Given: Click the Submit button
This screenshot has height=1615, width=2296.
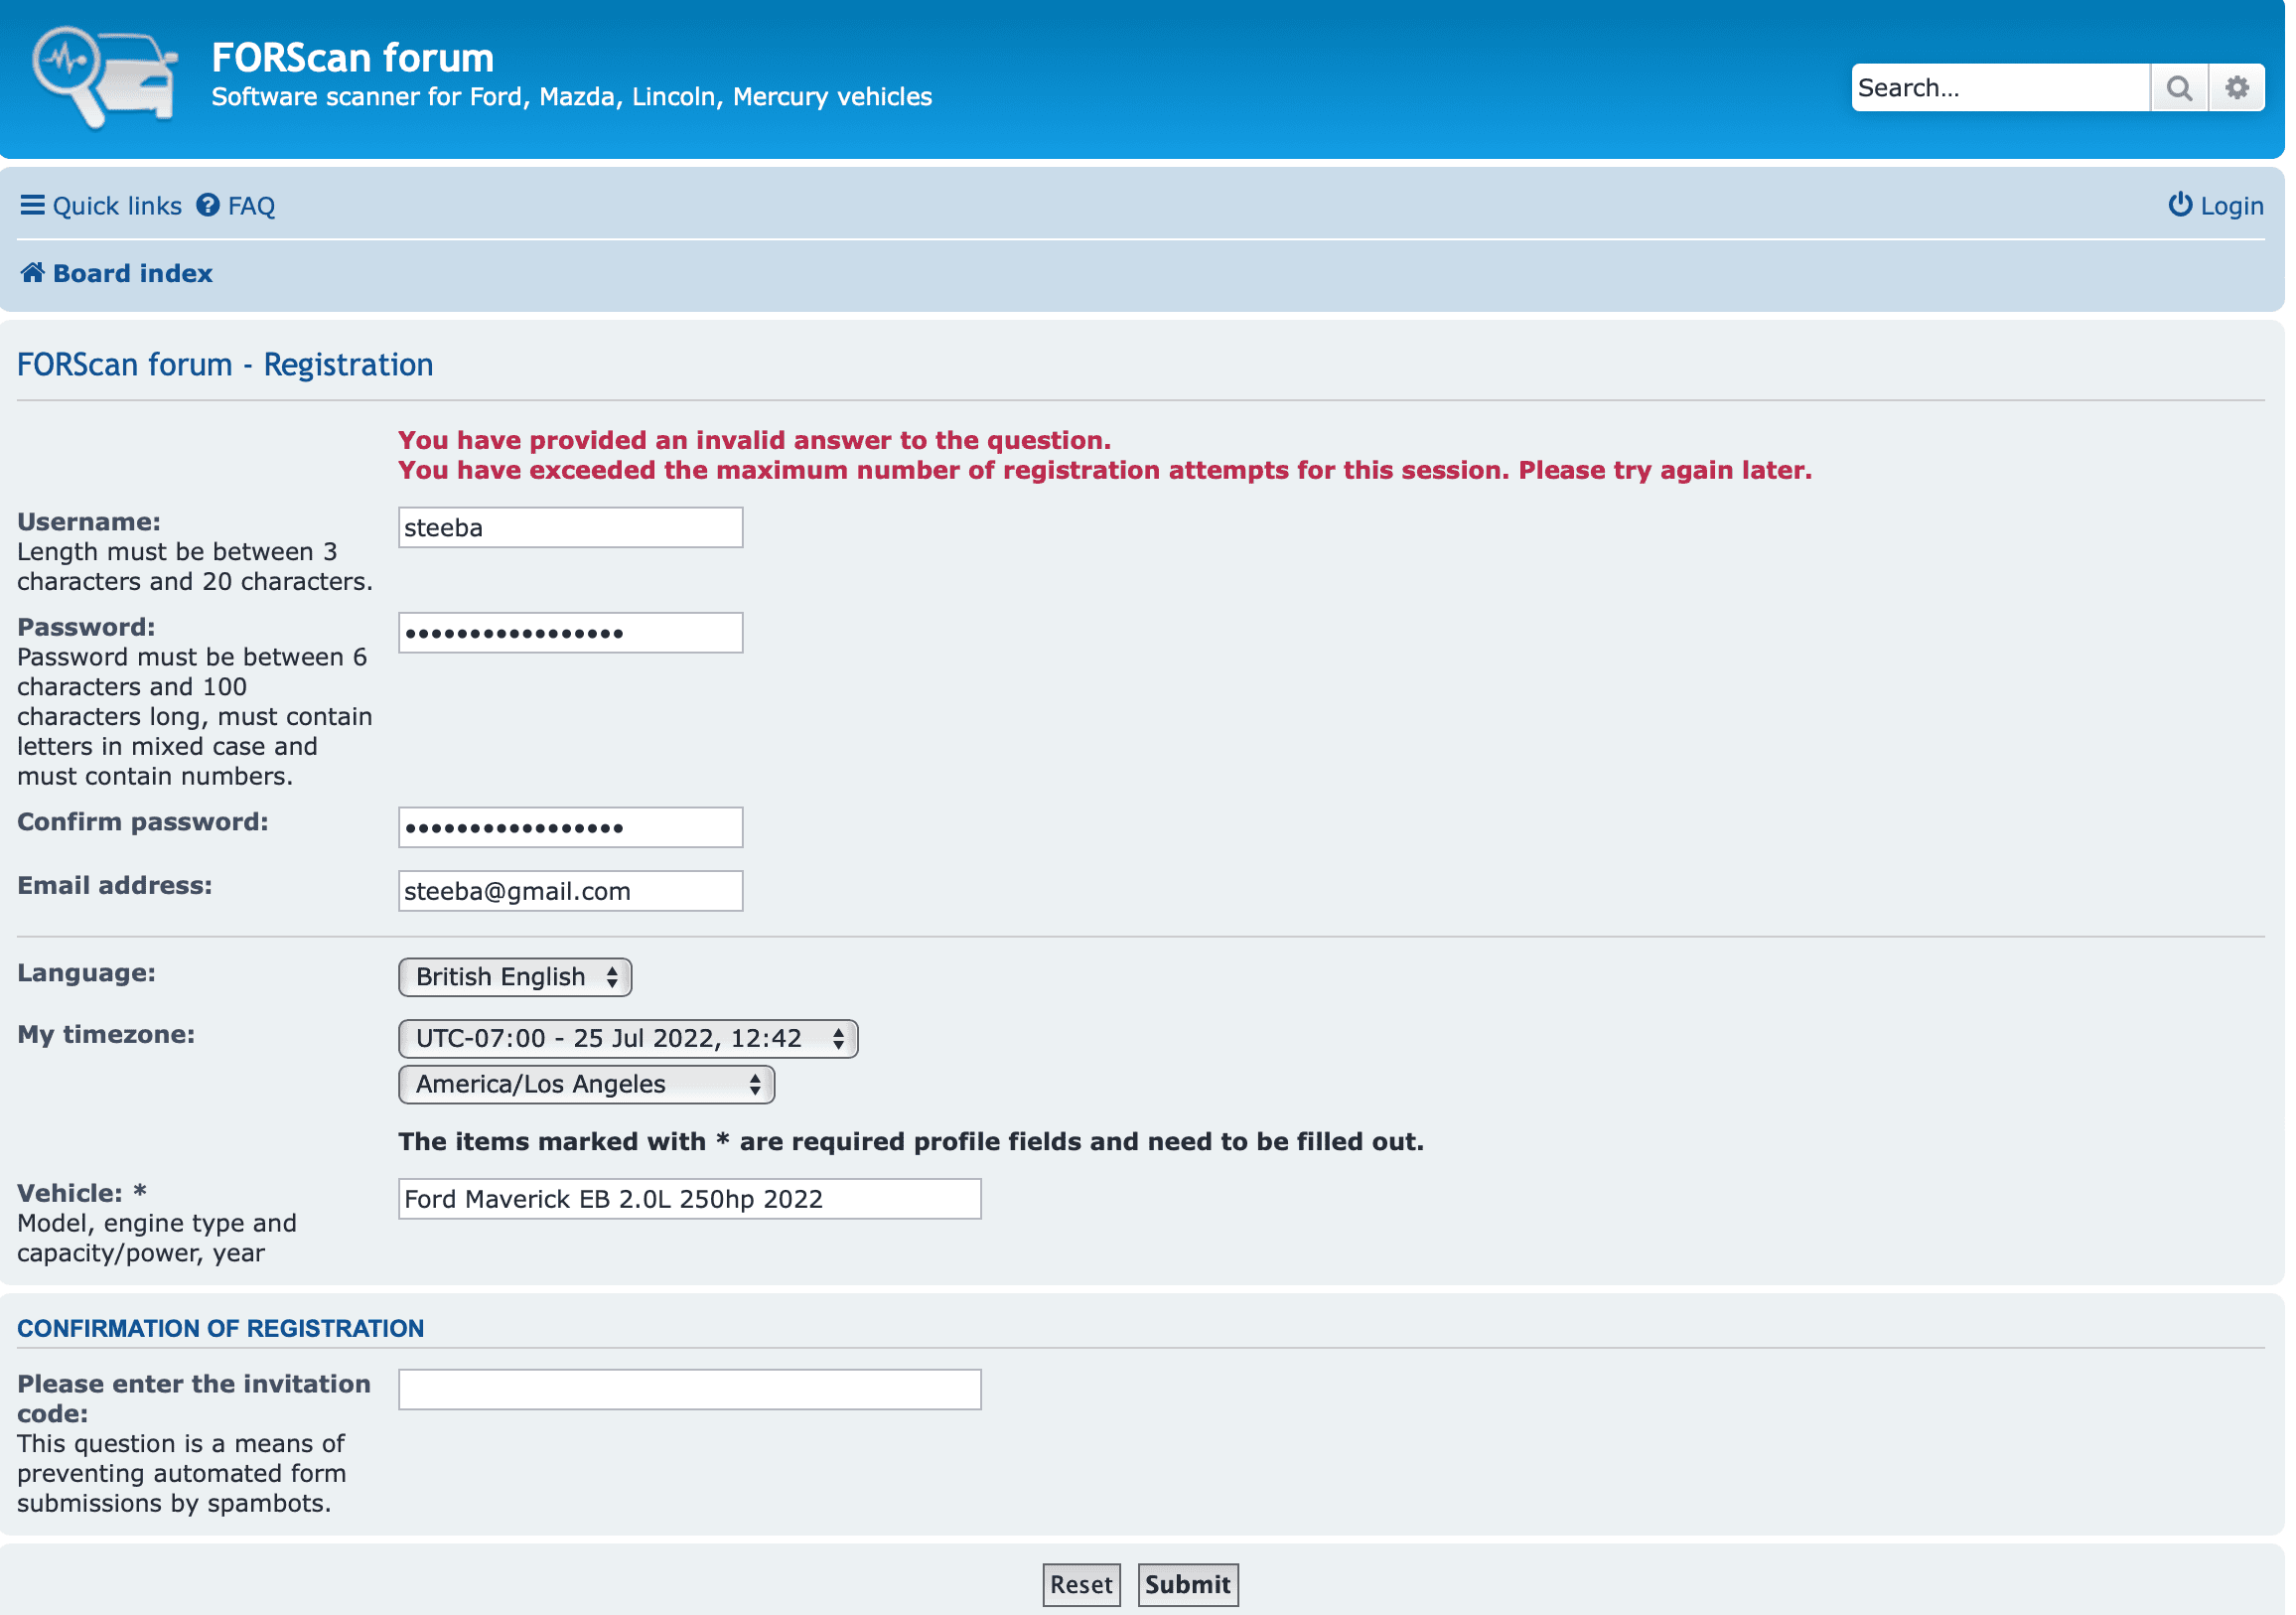Looking at the screenshot, I should (x=1188, y=1585).
